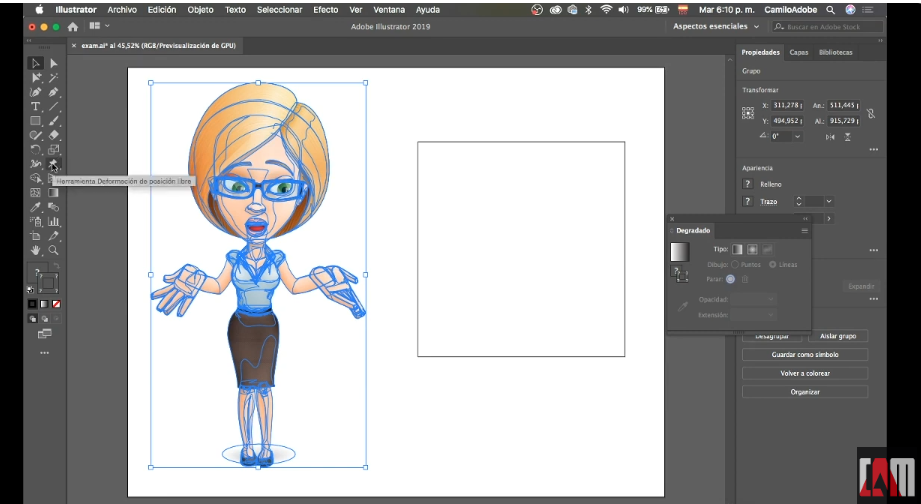Screen dimensions: 921x504
Task: Toggle constrain width and height proportions link
Action: (x=871, y=113)
